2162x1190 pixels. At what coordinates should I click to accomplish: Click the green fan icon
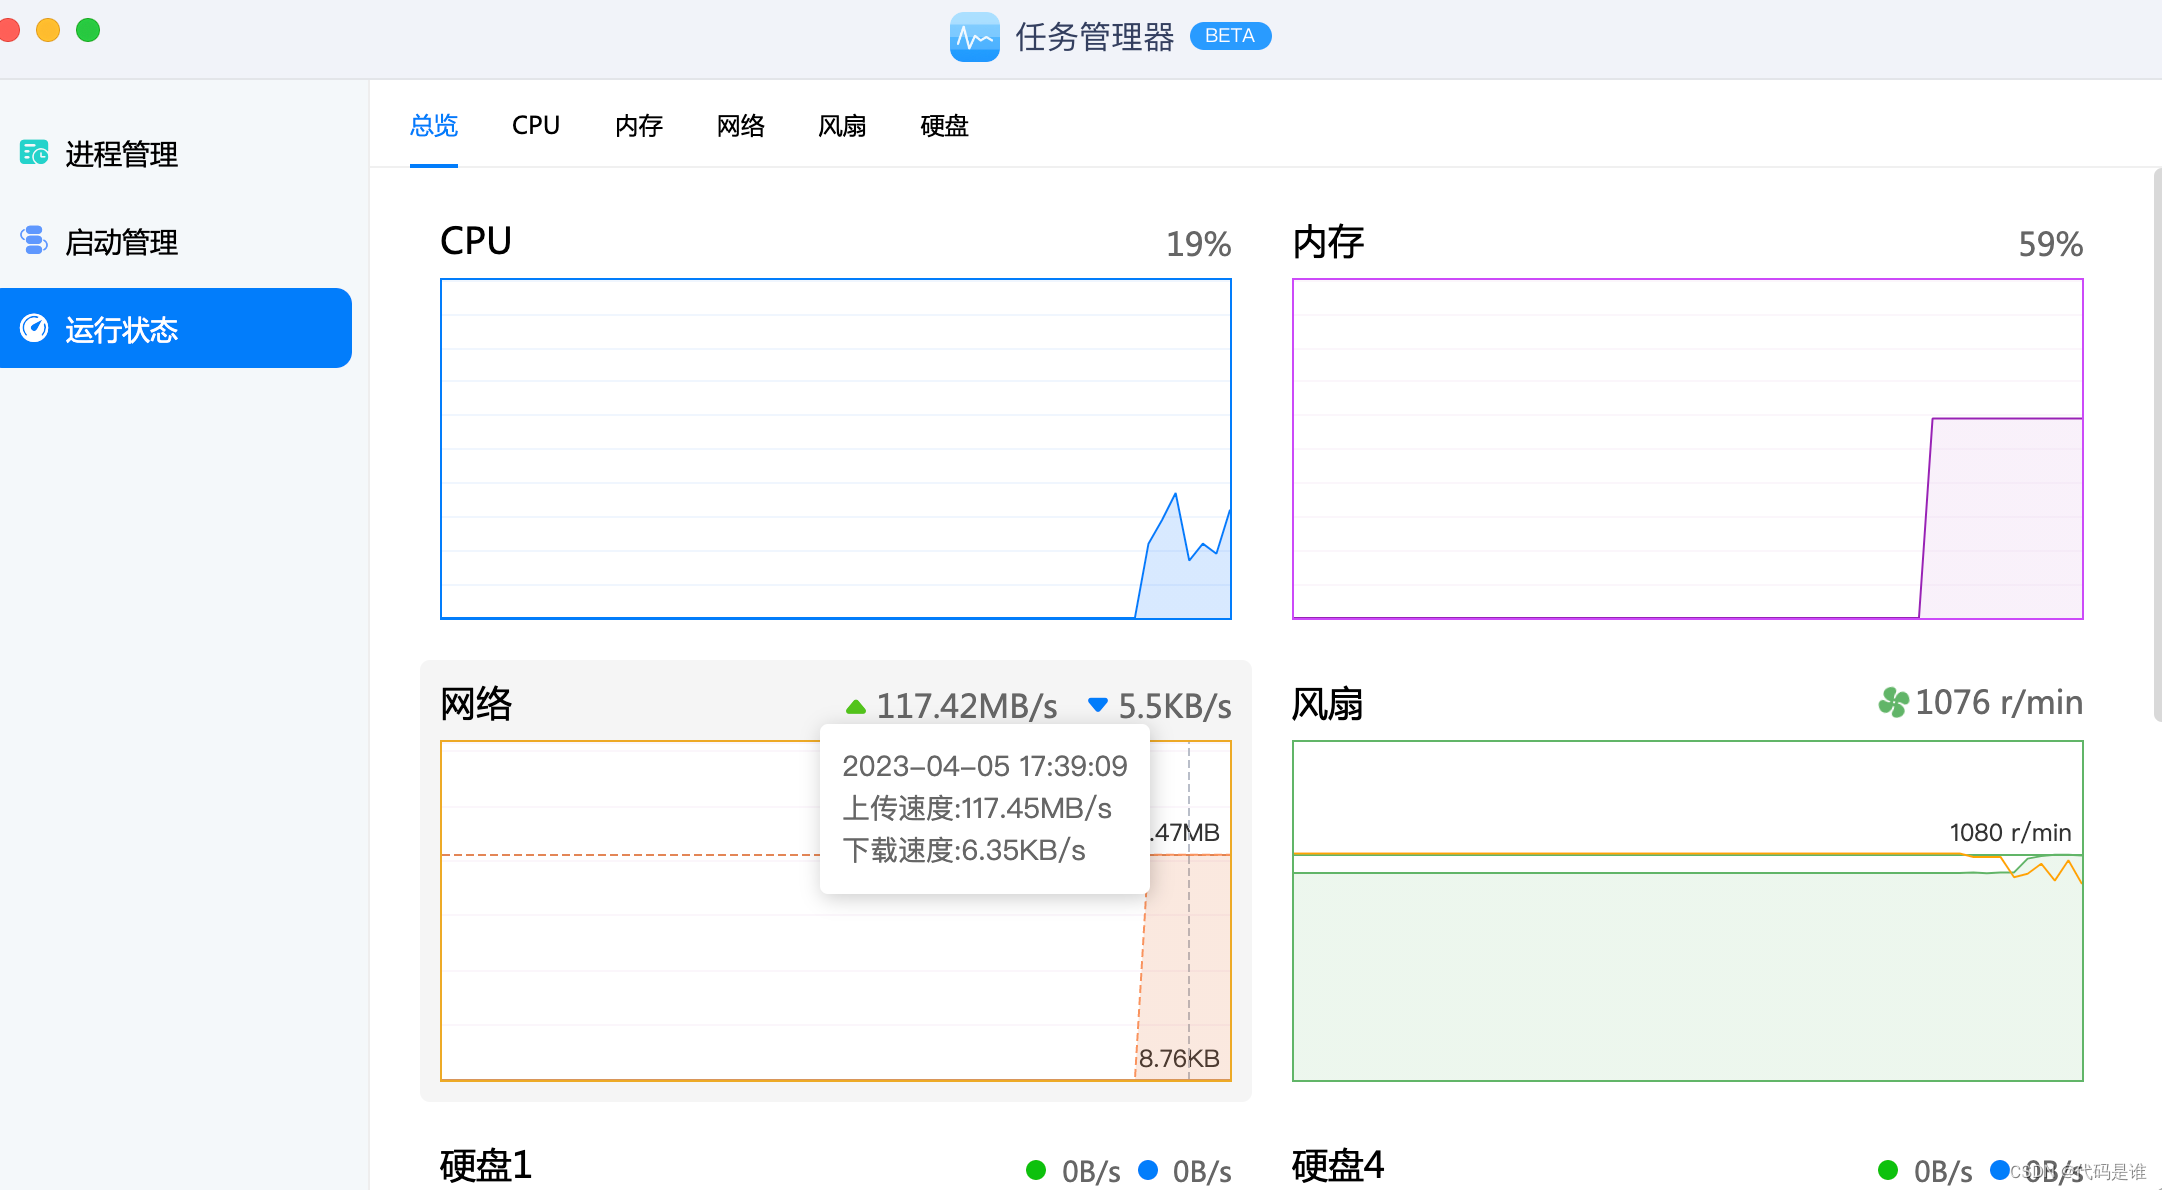[1893, 703]
